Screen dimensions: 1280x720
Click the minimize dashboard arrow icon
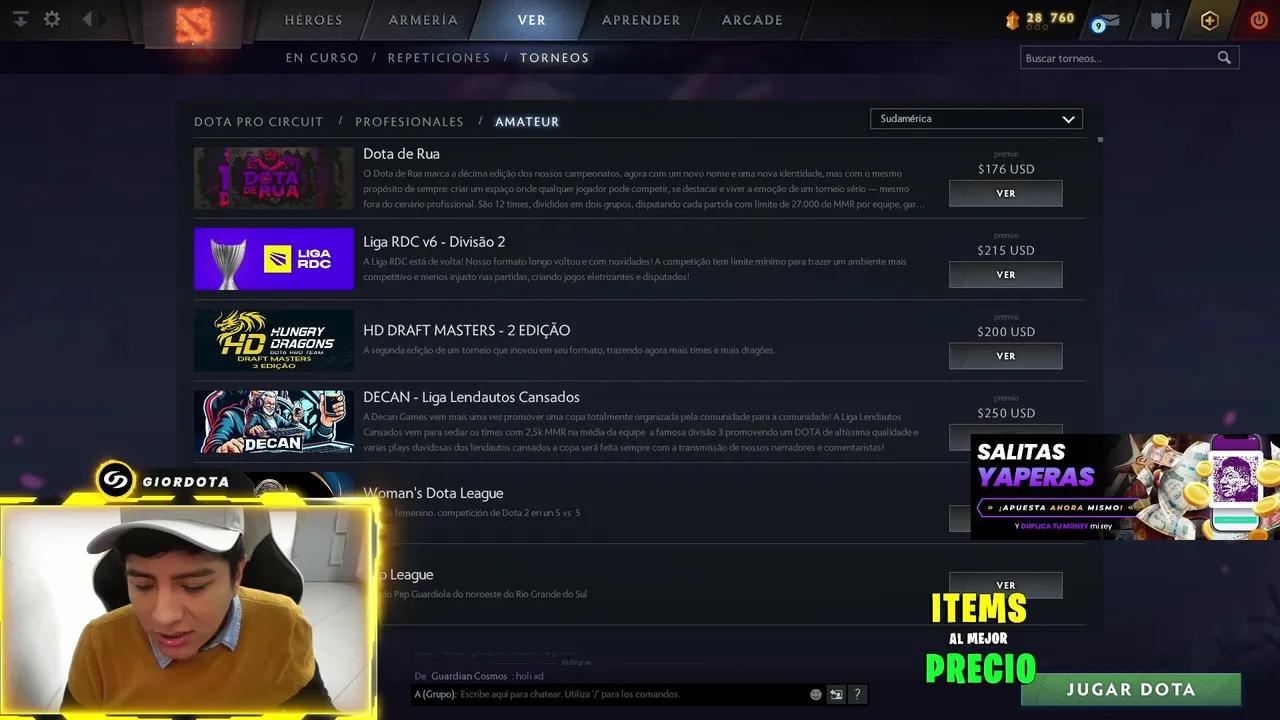pyautogui.click(x=20, y=19)
